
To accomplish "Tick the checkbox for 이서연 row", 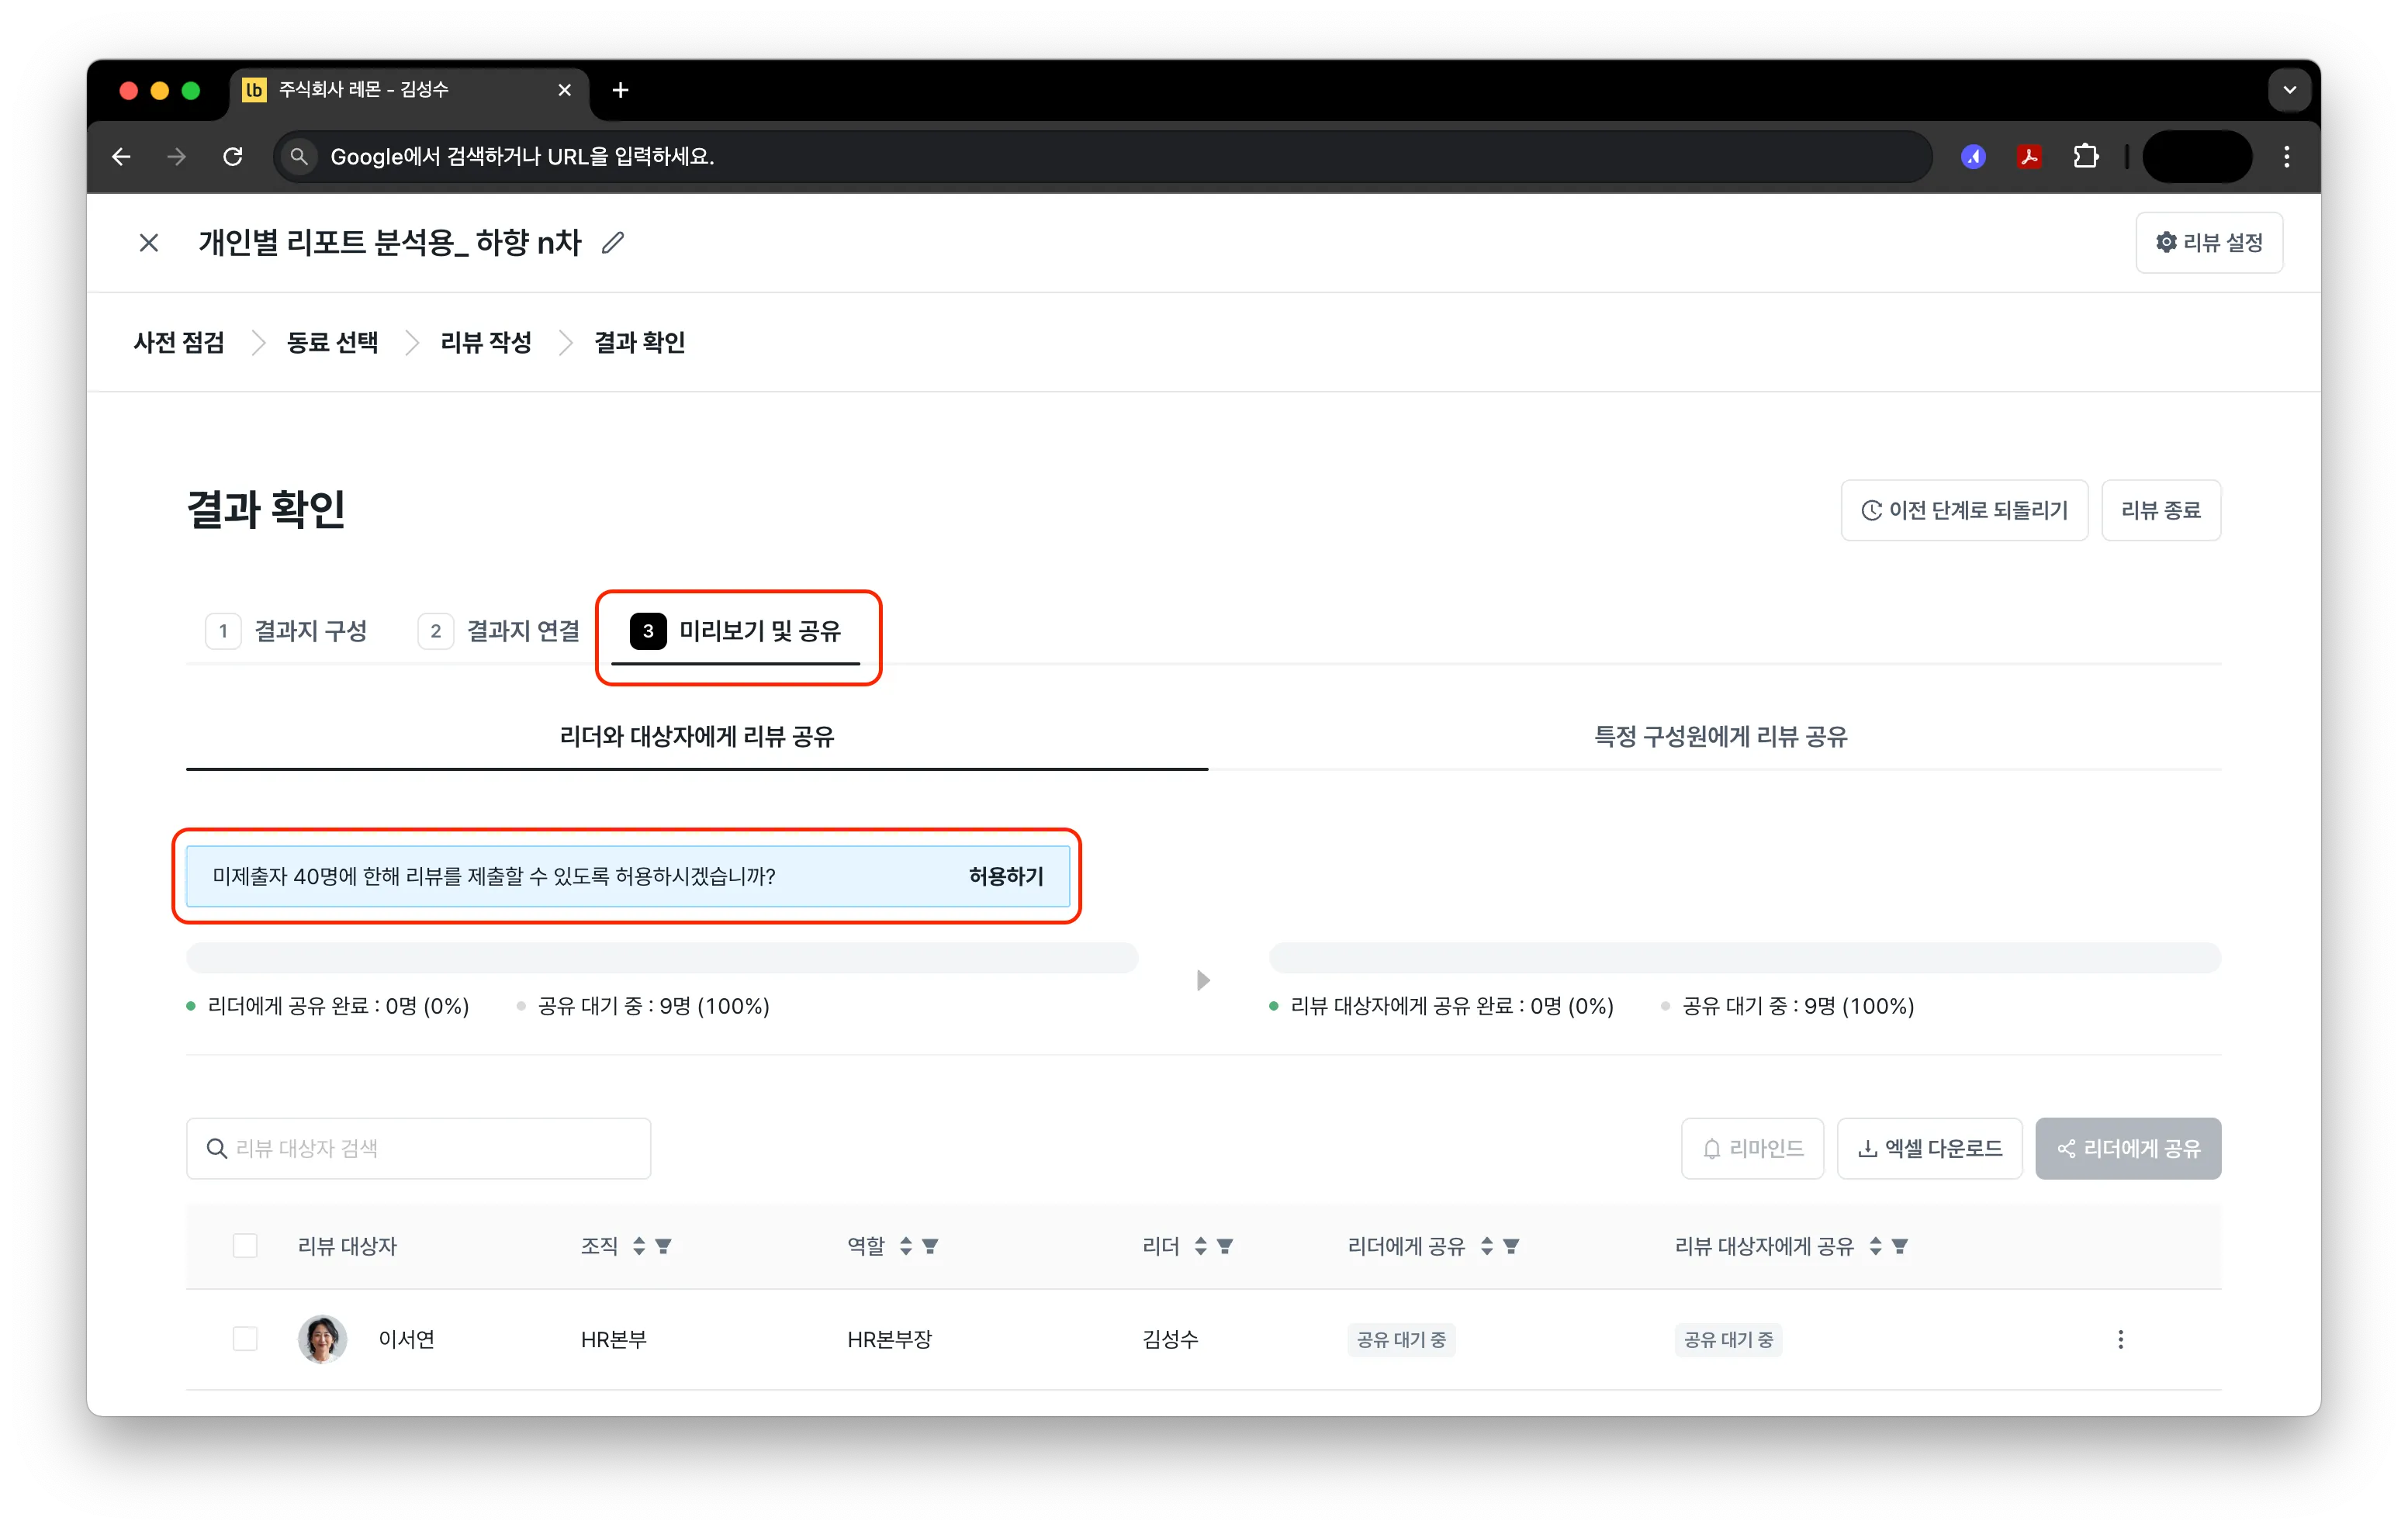I will click(245, 1339).
